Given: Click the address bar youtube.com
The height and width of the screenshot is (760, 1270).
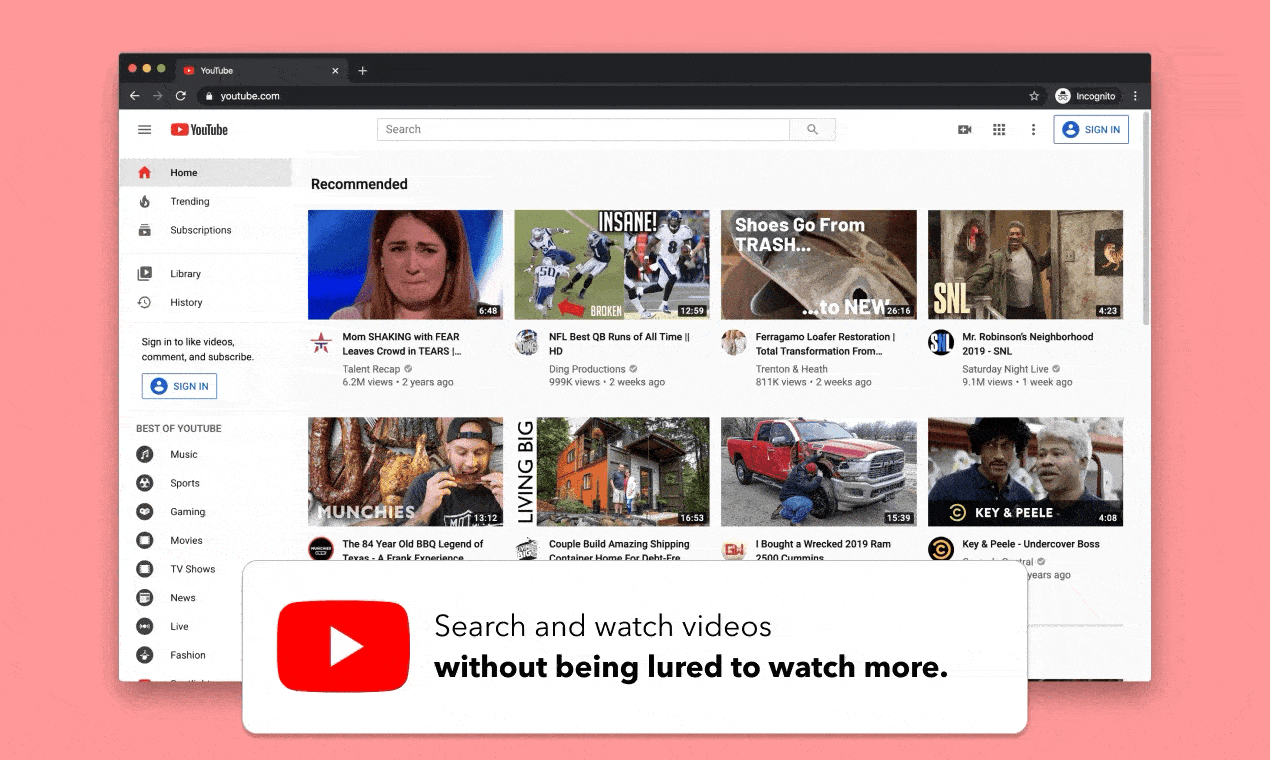Looking at the screenshot, I should coord(250,96).
